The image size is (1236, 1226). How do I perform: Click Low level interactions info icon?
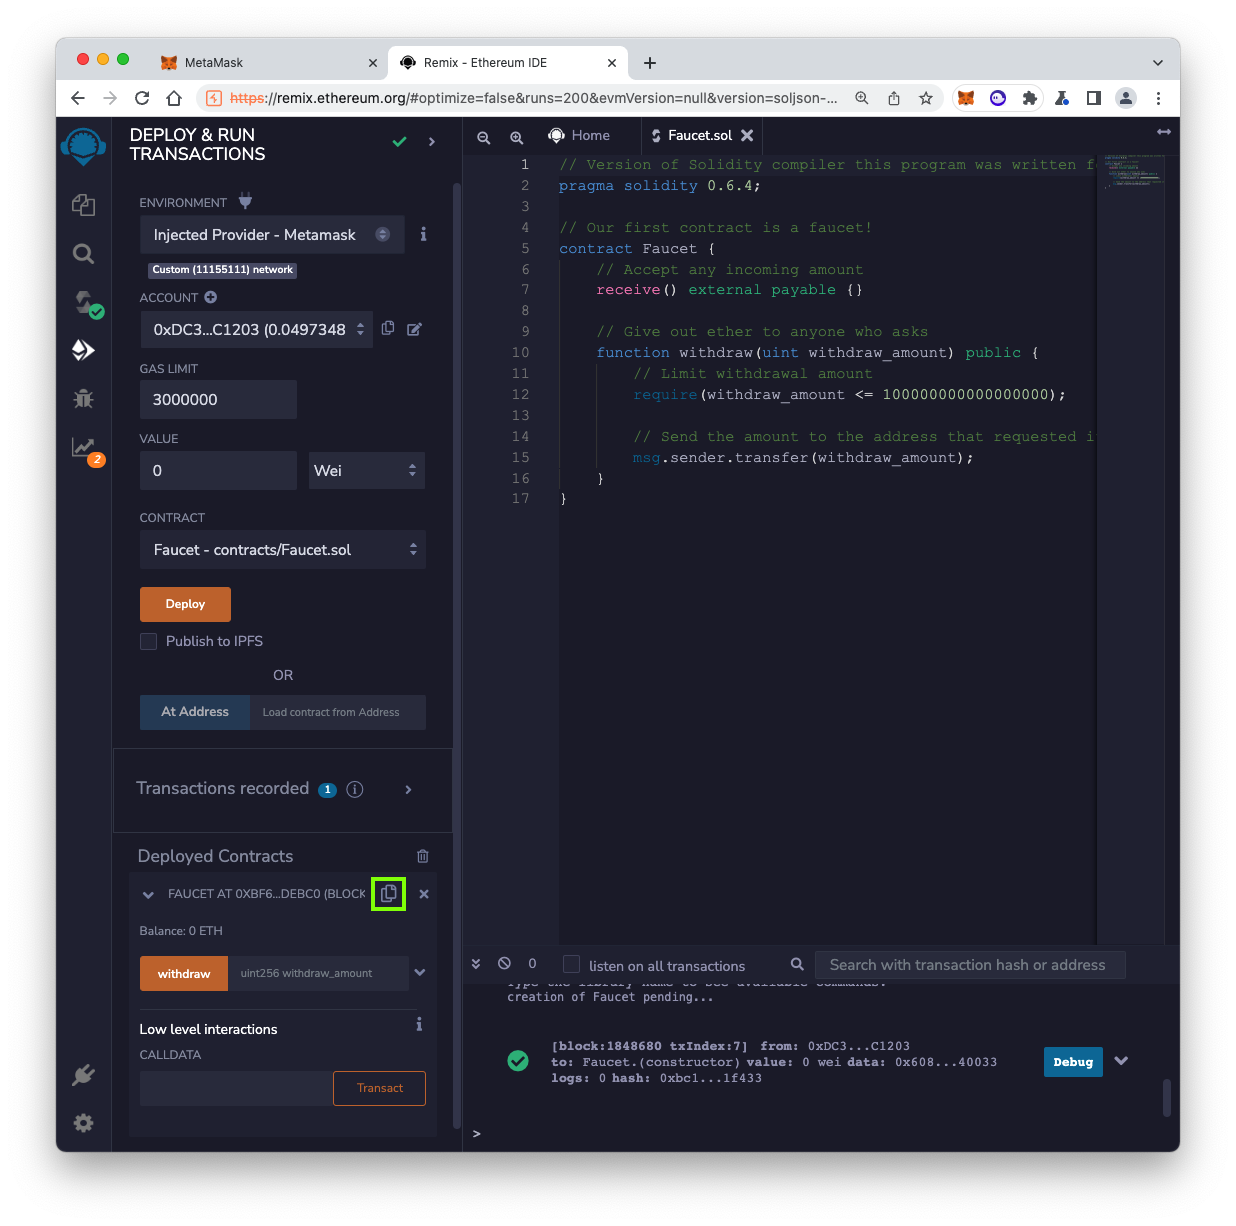[419, 1024]
